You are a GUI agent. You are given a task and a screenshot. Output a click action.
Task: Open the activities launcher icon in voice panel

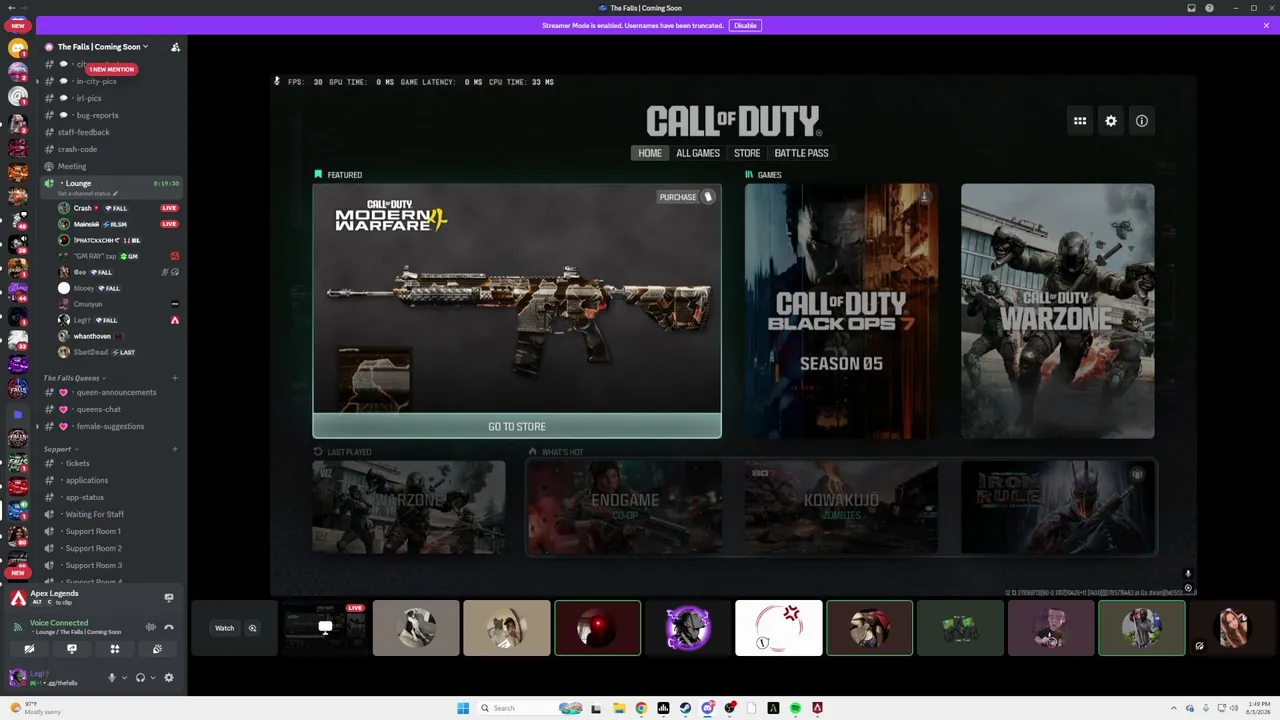pyautogui.click(x=115, y=649)
